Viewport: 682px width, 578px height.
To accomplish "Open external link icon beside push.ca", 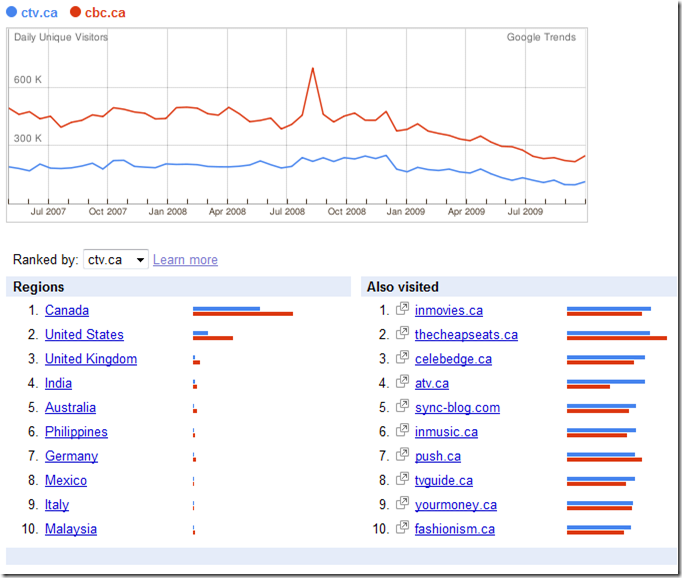I will click(x=402, y=455).
